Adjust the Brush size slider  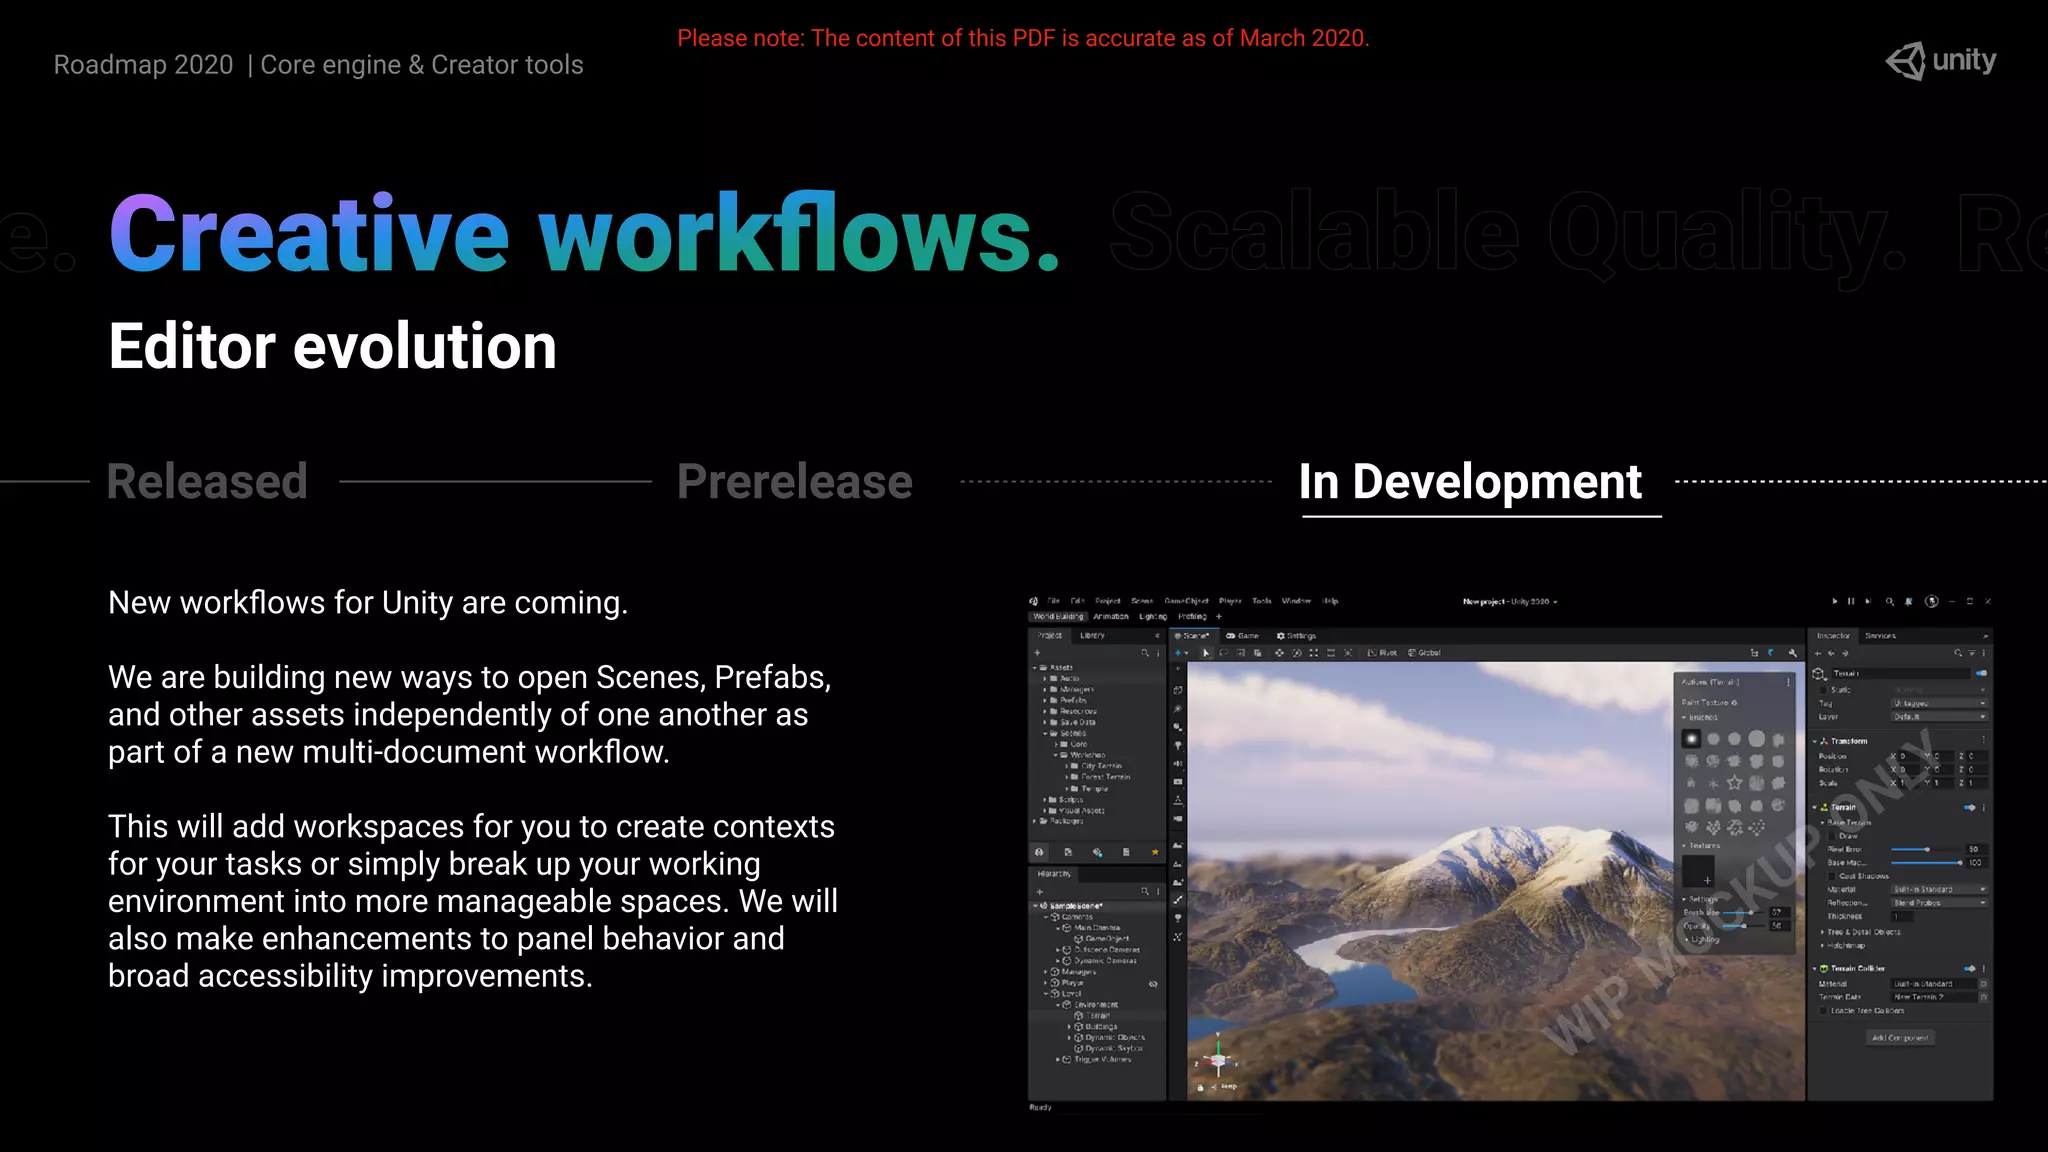pos(1744,913)
